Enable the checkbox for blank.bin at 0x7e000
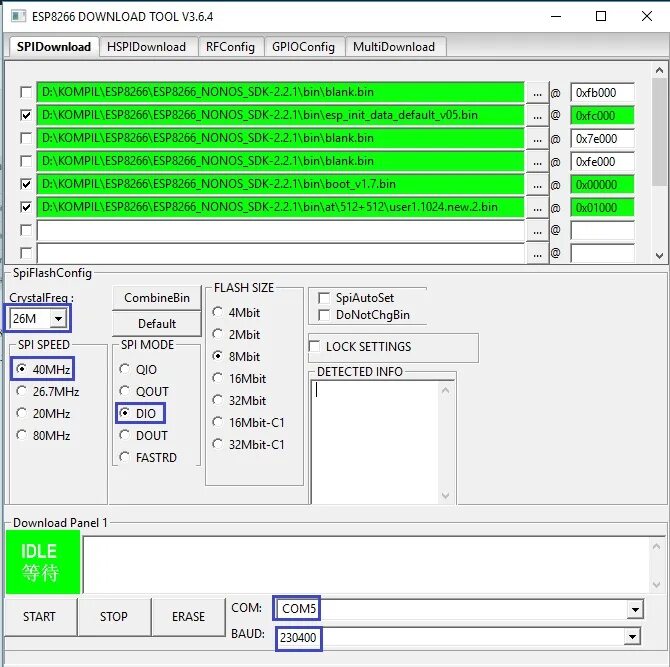The image size is (670, 667). pyautogui.click(x=26, y=138)
